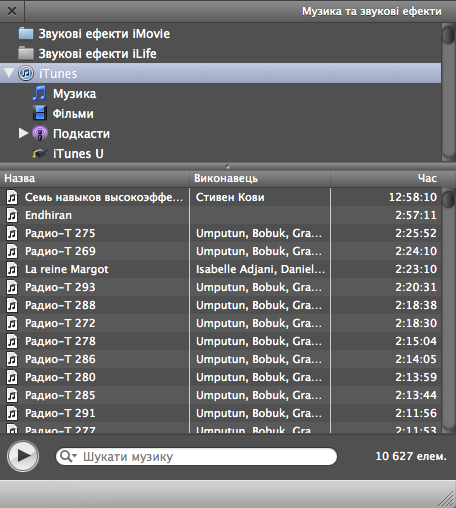Click the duration 2:13:59
Screen dimensions: 456x508
[416, 377]
